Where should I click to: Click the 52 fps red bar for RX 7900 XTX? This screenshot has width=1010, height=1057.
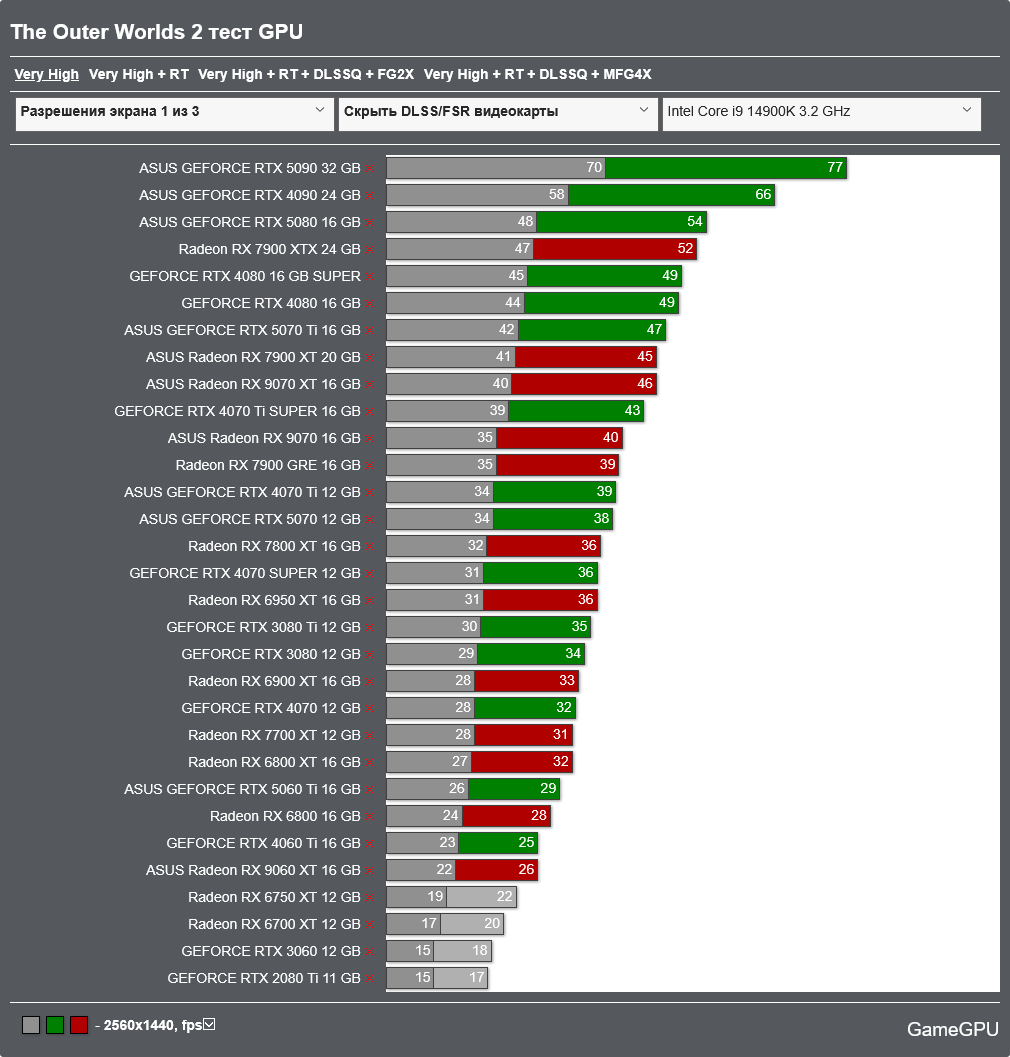tap(615, 249)
